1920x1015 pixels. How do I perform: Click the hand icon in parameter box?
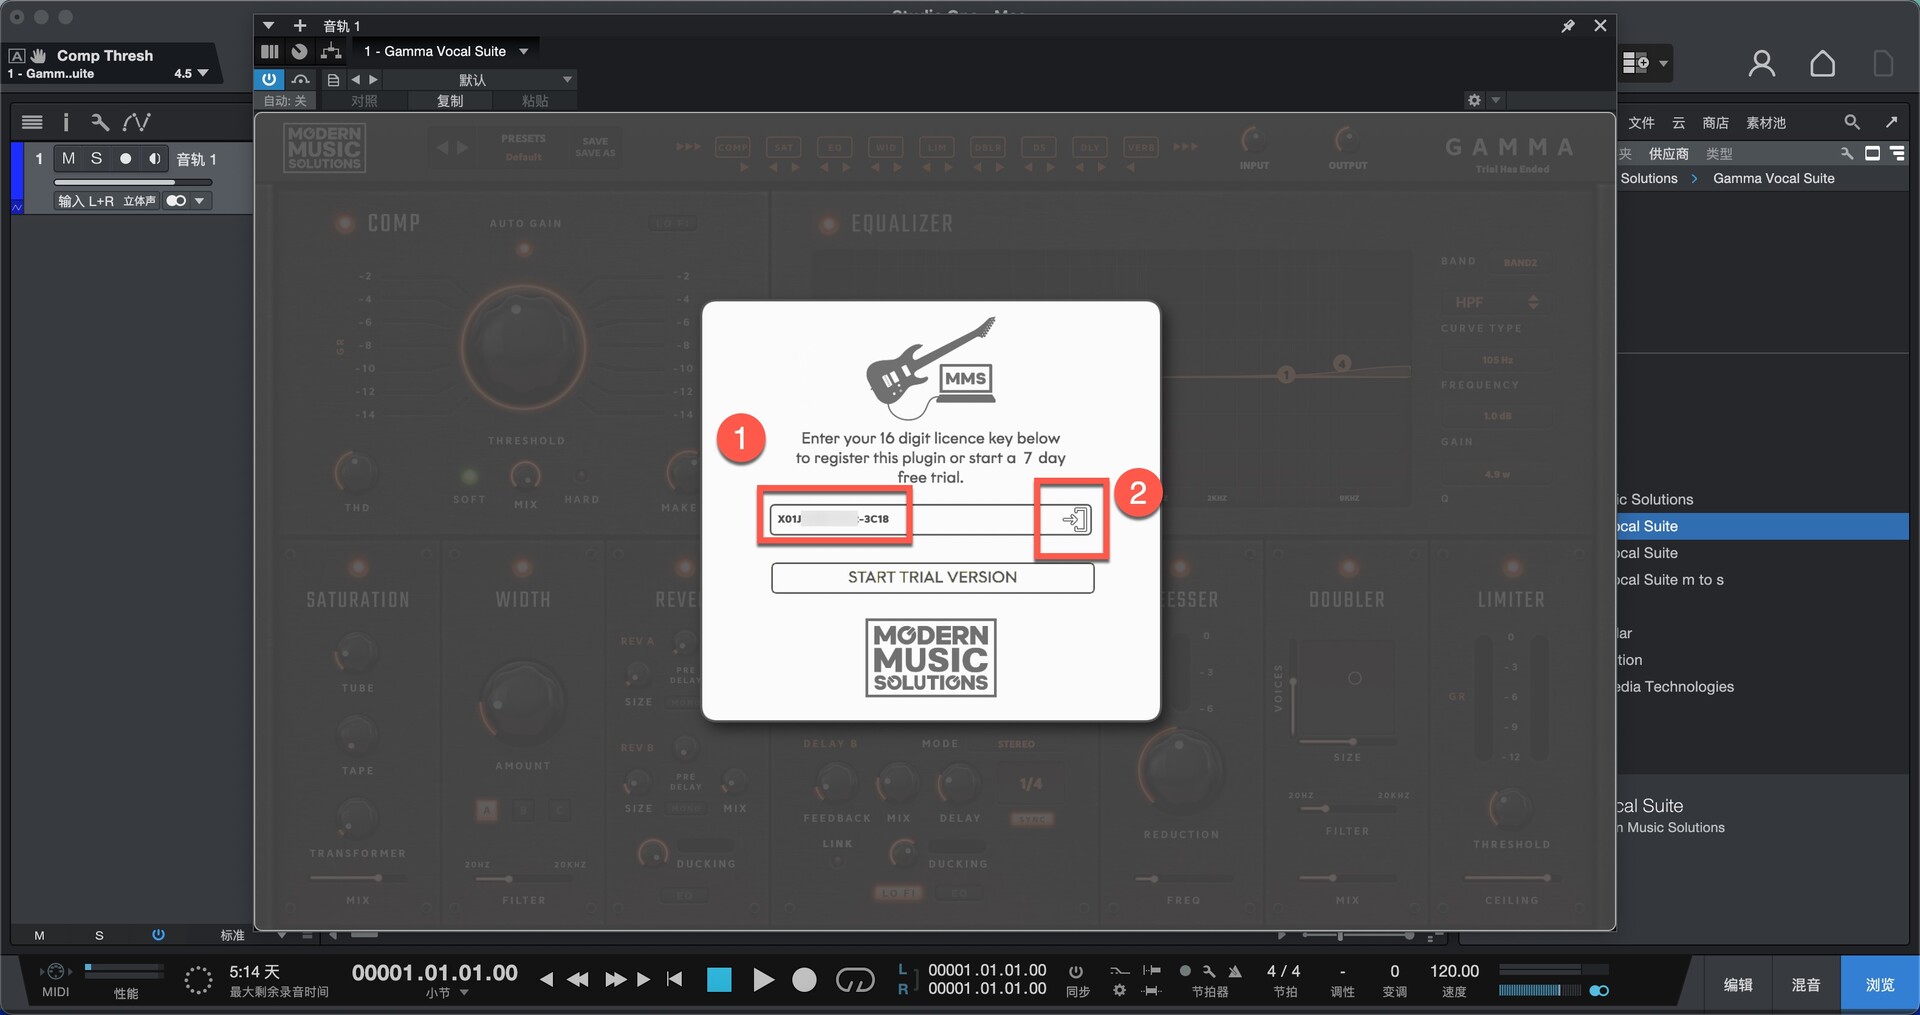click(x=39, y=56)
